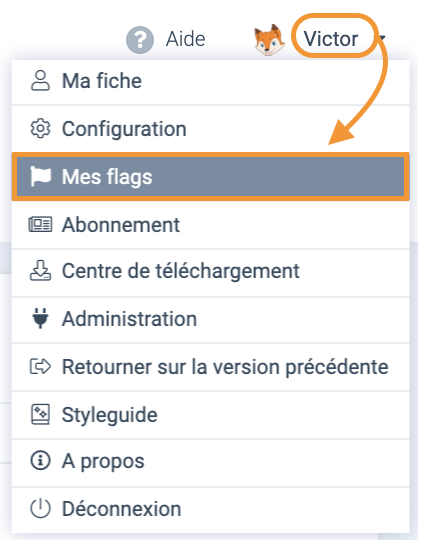Screen dimensions: 422x540
Task: Click the info circle icon beside A propos
Action: (40, 460)
